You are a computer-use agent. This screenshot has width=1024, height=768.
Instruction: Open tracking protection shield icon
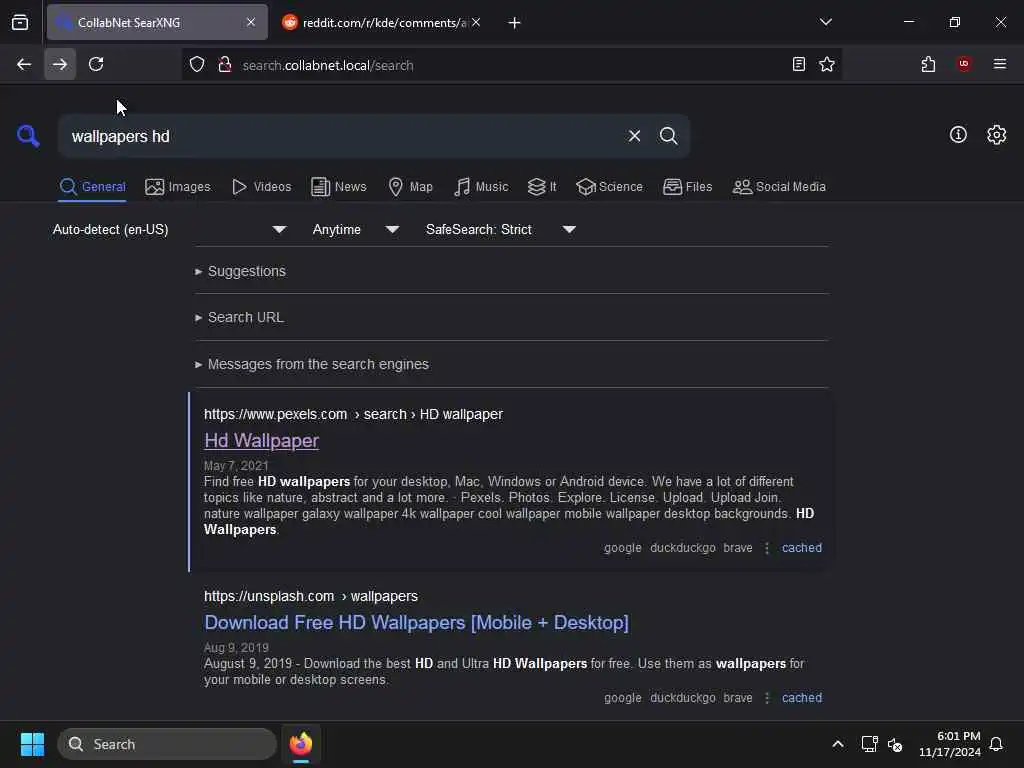pyautogui.click(x=197, y=64)
